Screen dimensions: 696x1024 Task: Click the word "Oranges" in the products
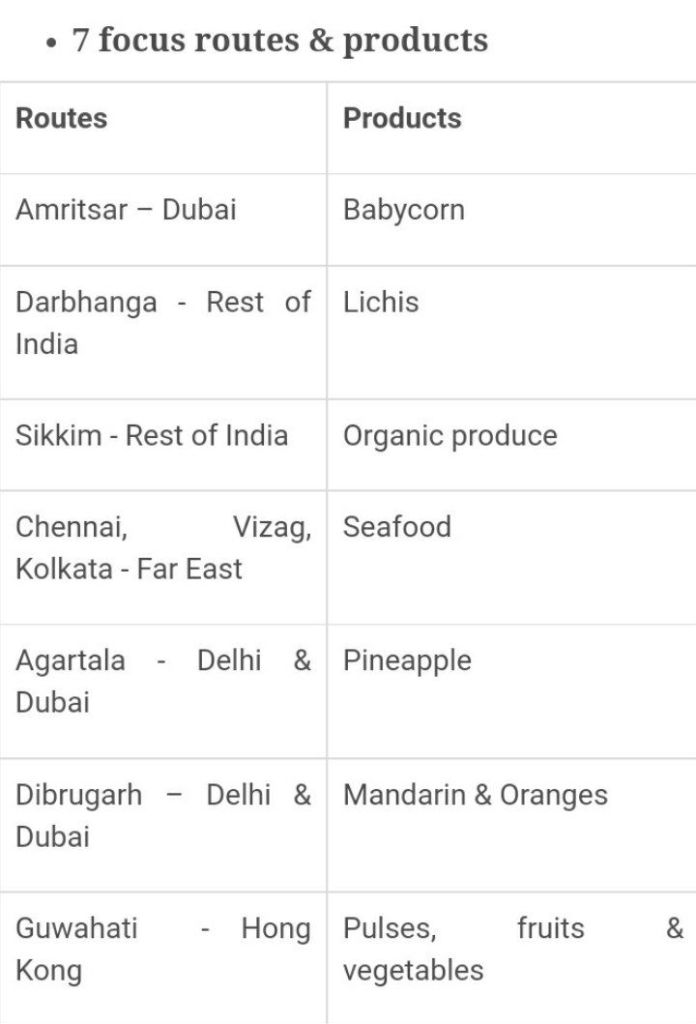554,796
